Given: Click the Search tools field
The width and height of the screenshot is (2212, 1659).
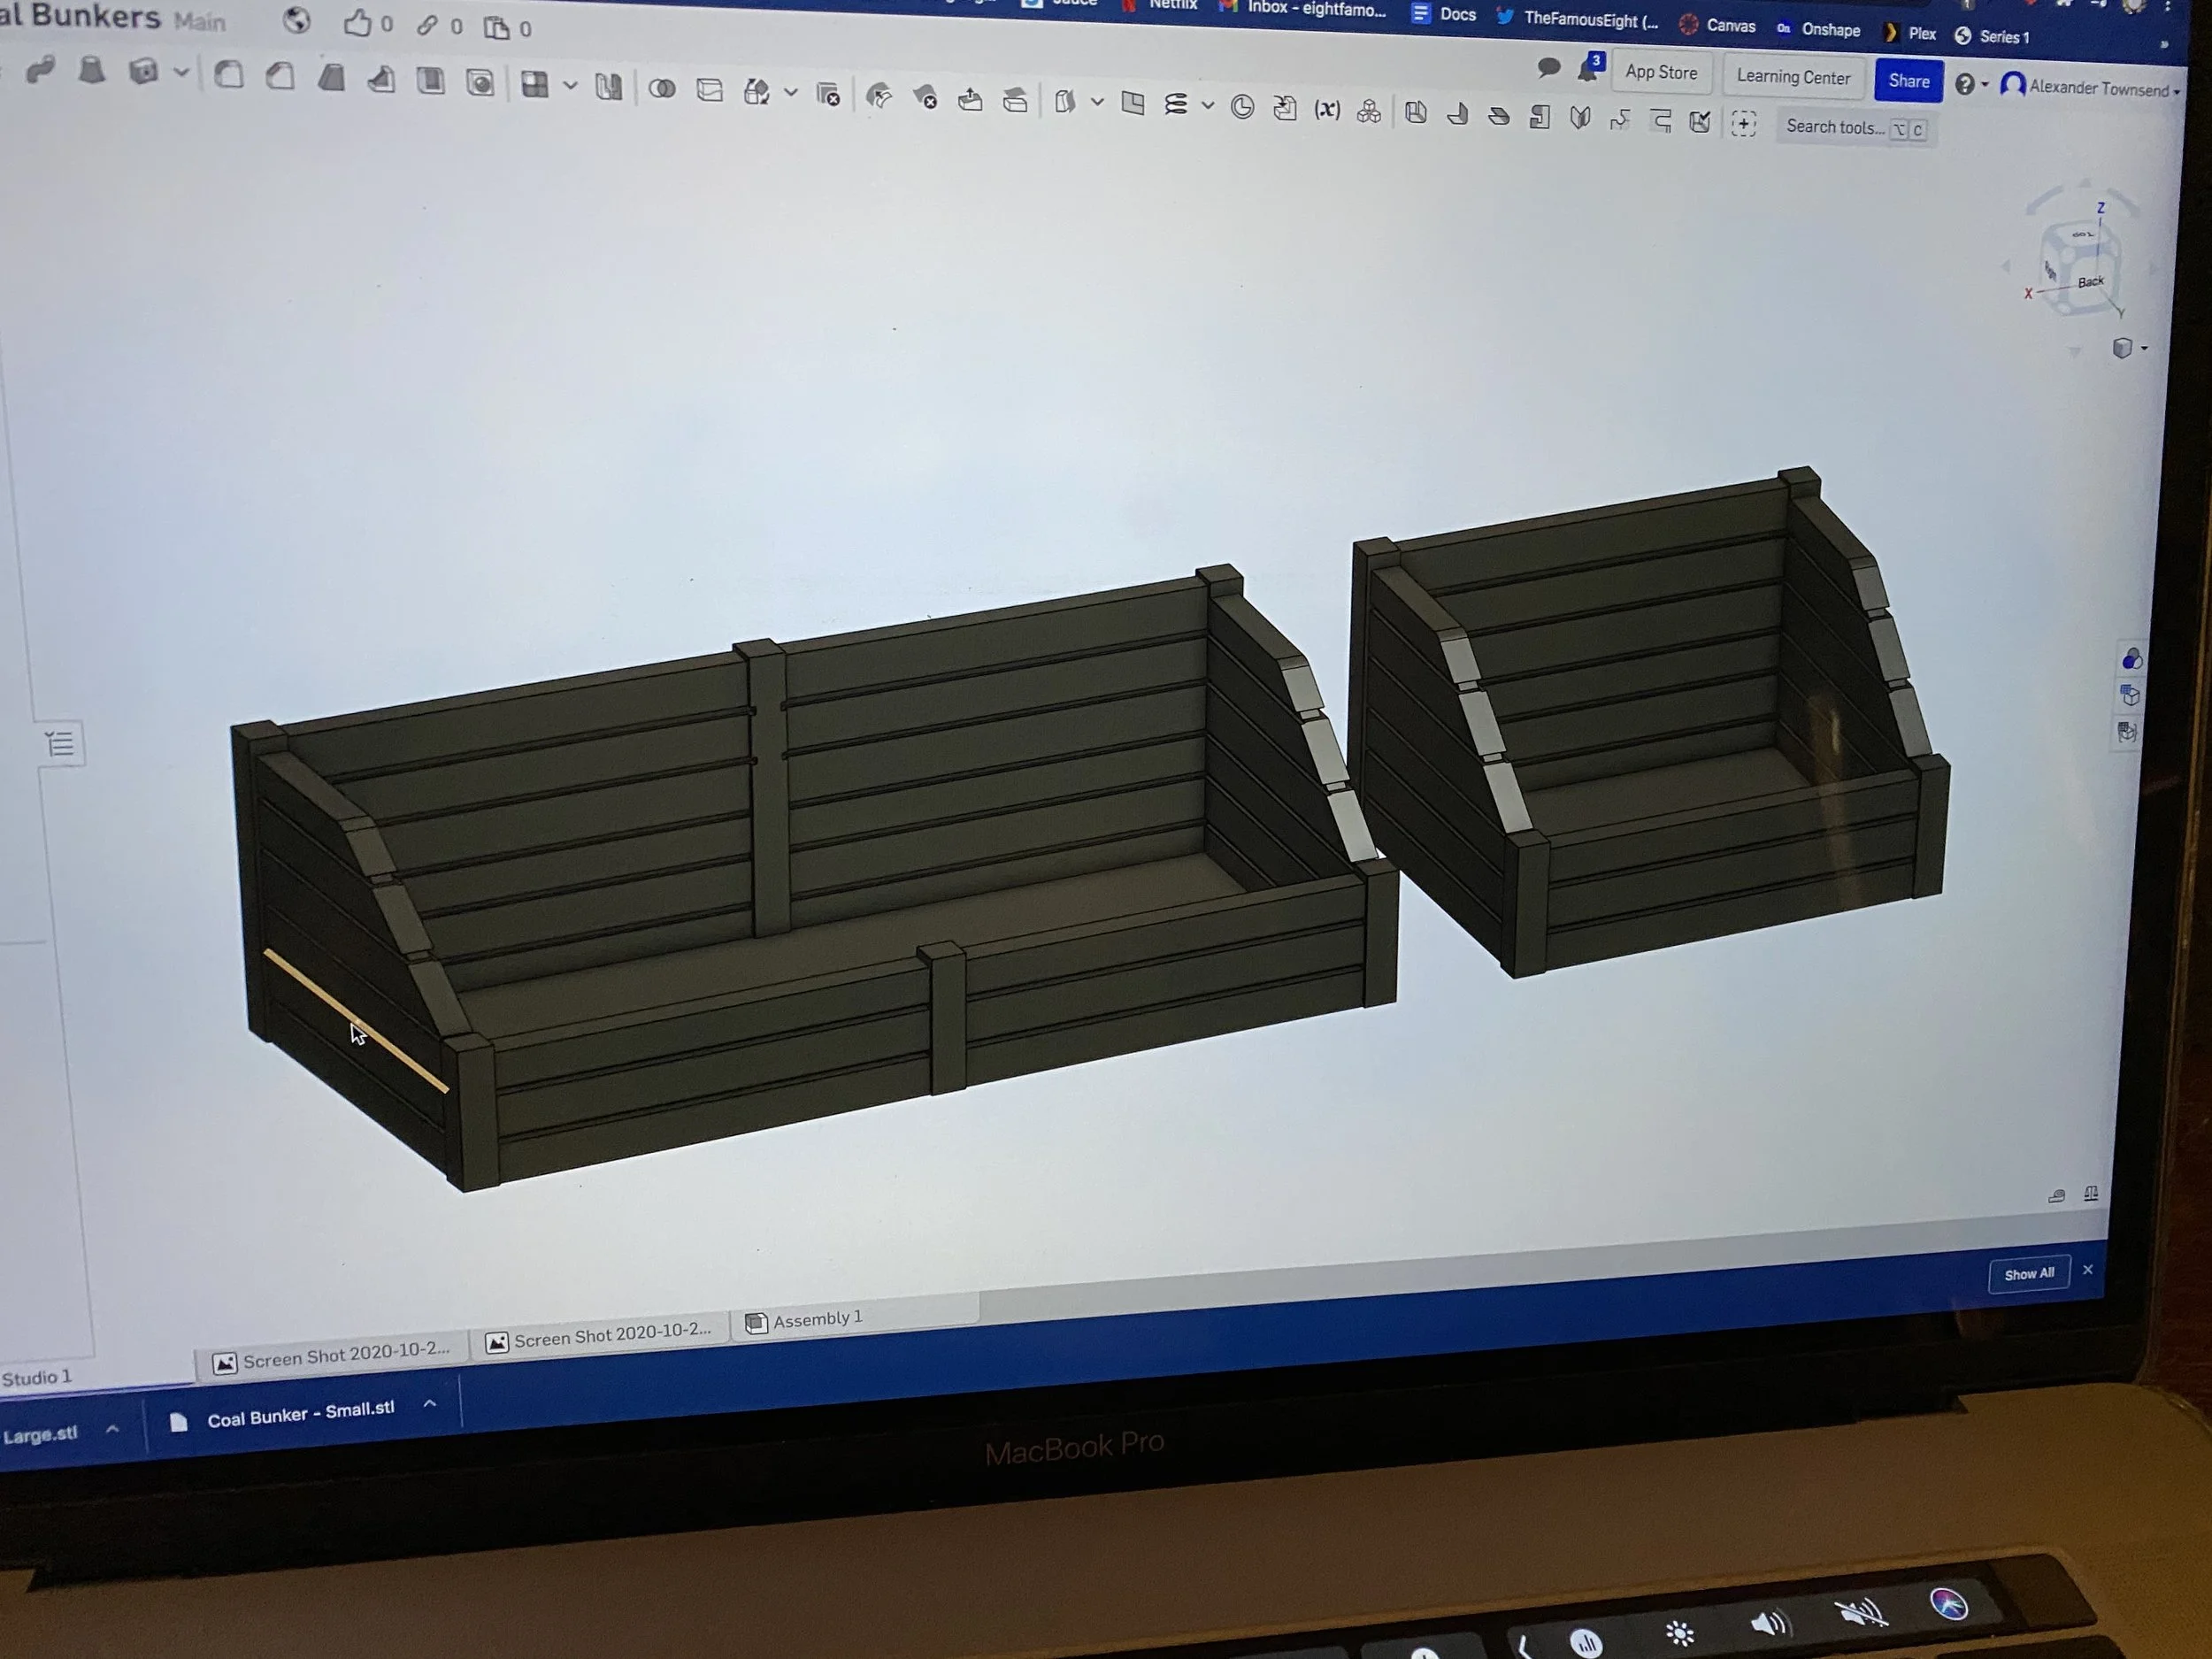Looking at the screenshot, I should pyautogui.click(x=1855, y=128).
